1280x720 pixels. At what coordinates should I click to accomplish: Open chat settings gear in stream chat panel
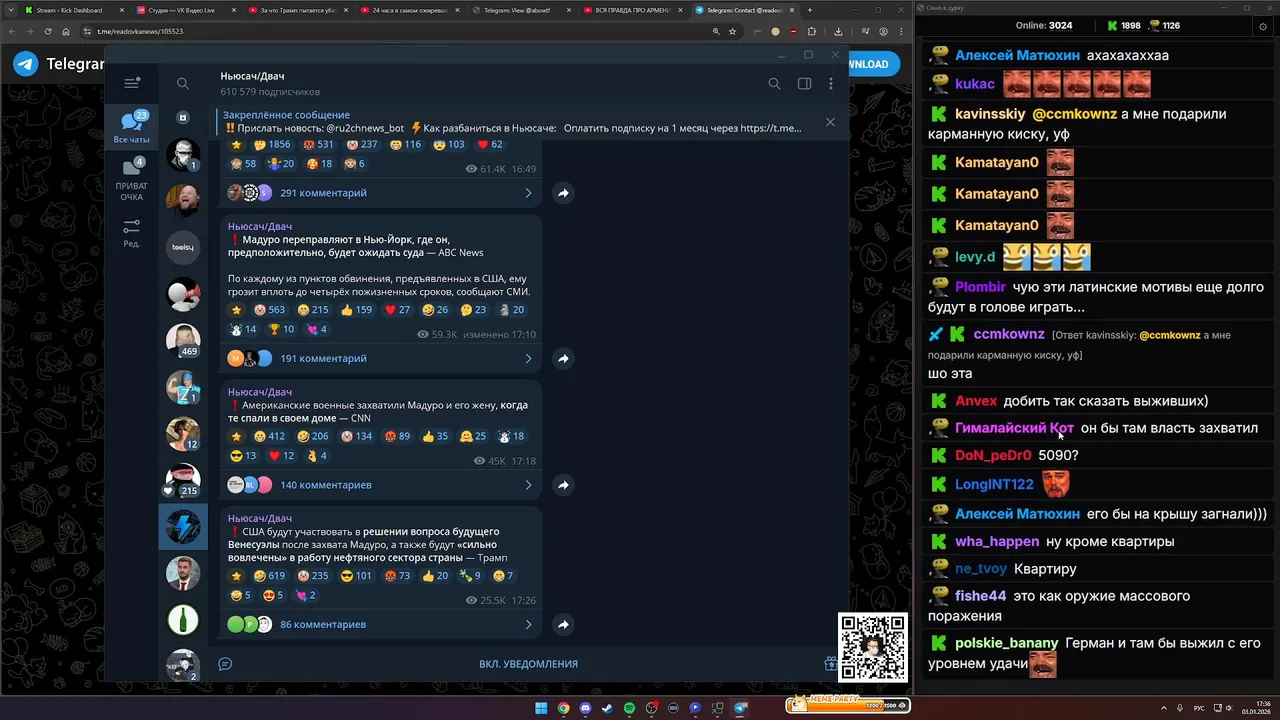[1263, 26]
